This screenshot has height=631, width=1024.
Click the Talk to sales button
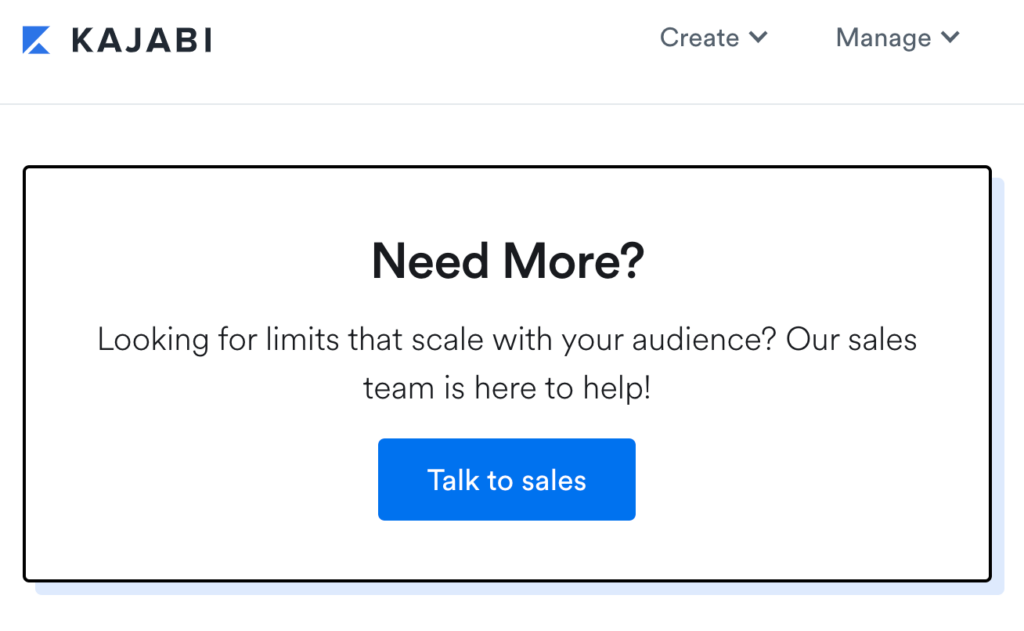point(507,479)
